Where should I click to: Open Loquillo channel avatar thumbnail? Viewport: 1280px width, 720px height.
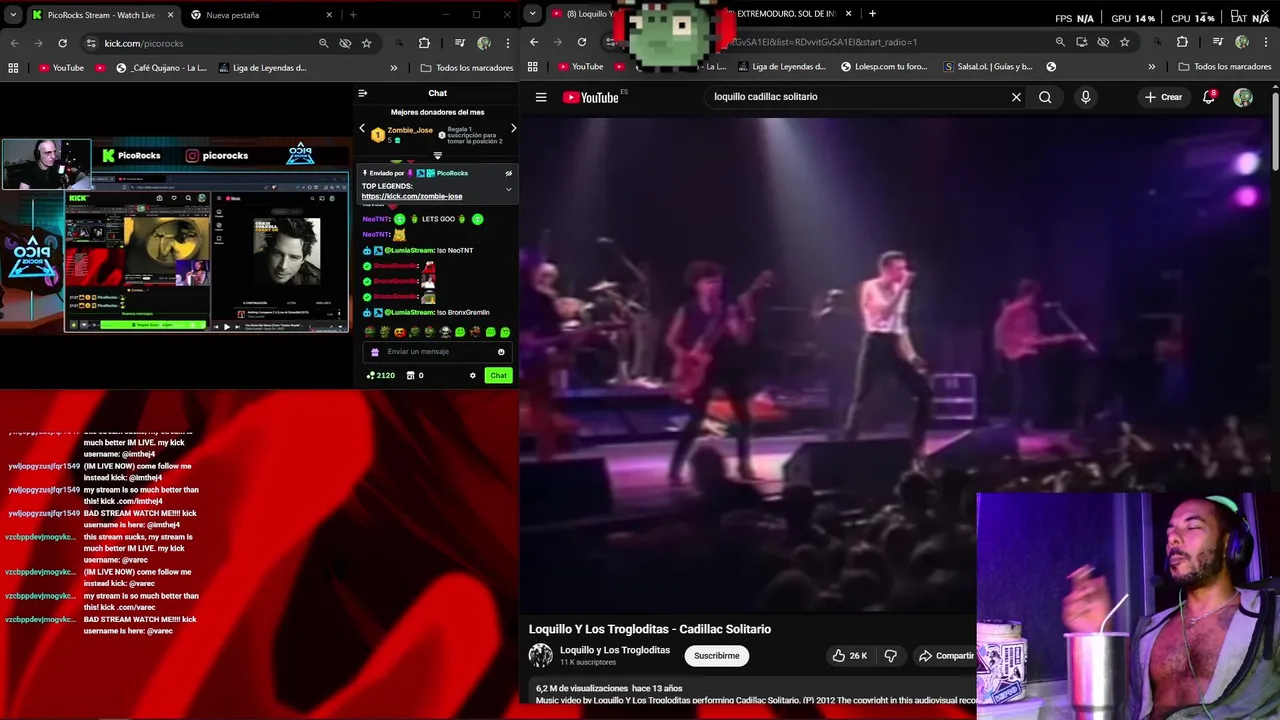point(541,656)
